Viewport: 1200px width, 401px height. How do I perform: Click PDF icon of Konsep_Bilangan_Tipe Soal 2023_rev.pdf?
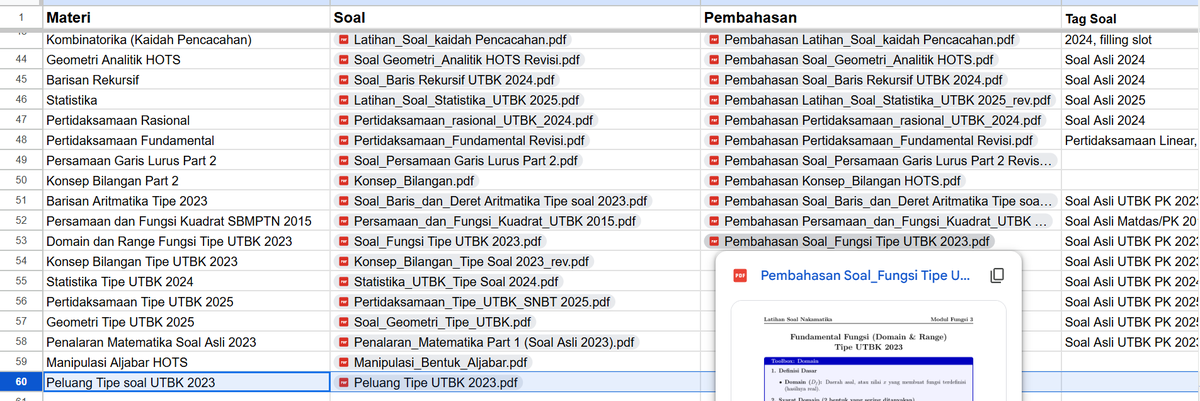[x=343, y=262]
